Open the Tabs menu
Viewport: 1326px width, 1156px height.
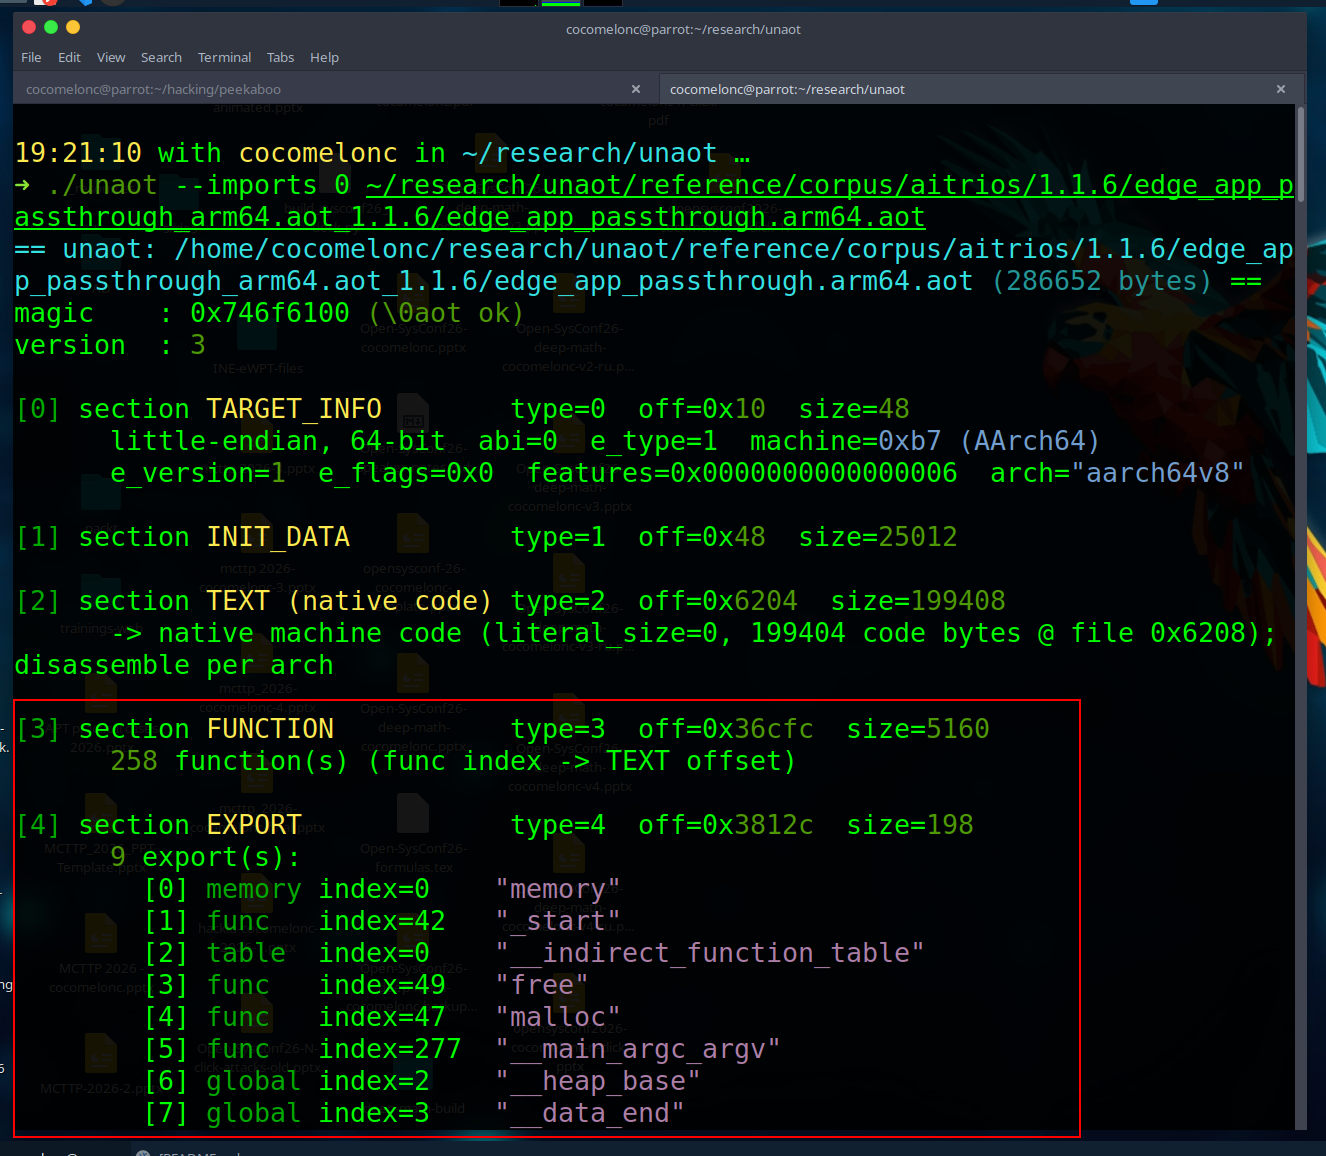[280, 57]
